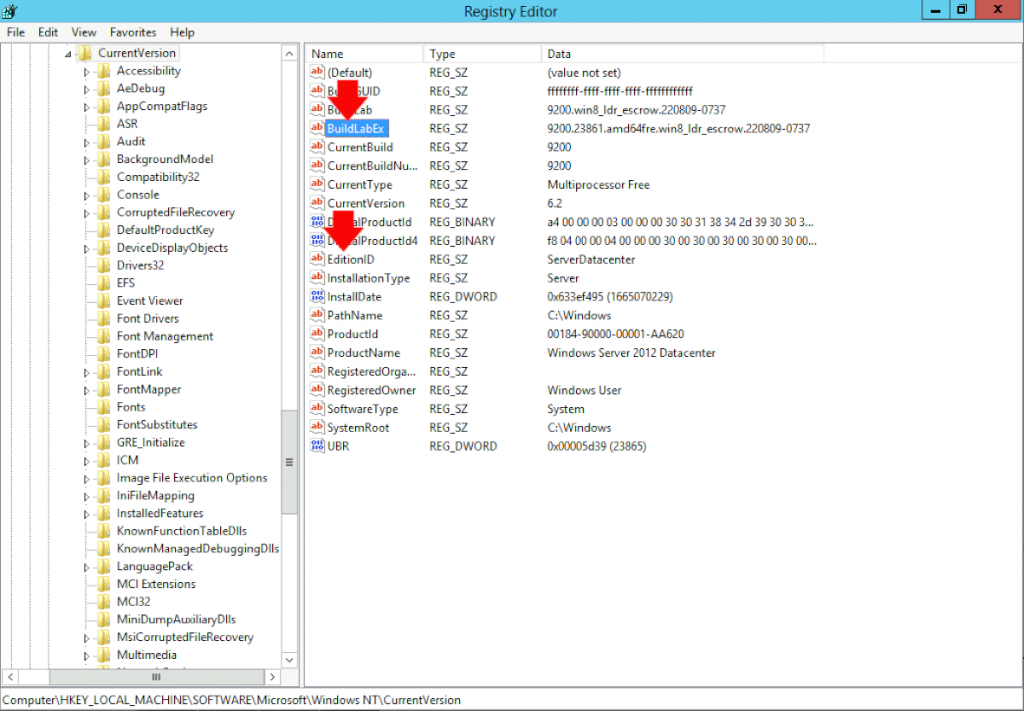
Task: Click the folder icon for MCI32 key
Action: [x=104, y=601]
